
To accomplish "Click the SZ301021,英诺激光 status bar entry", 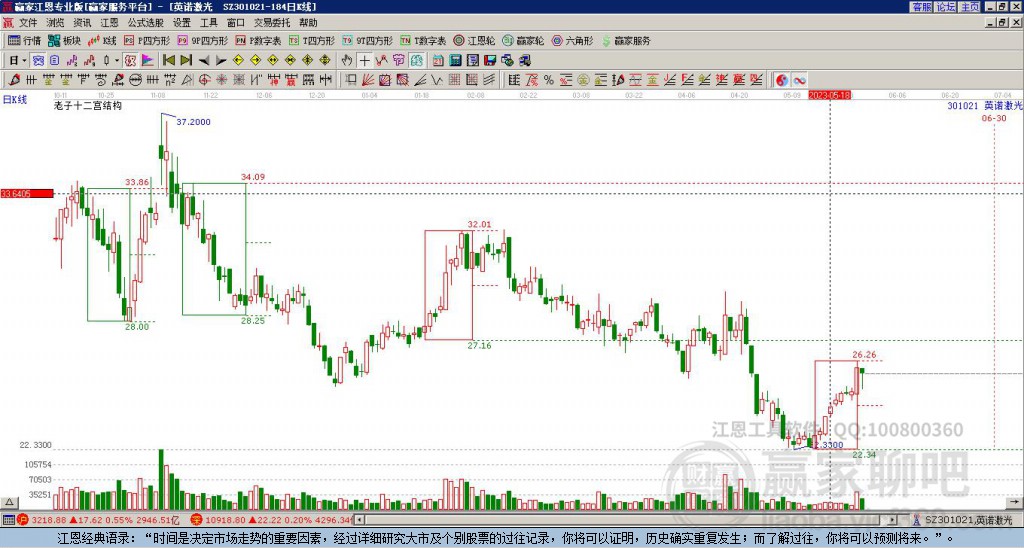I will point(964,520).
